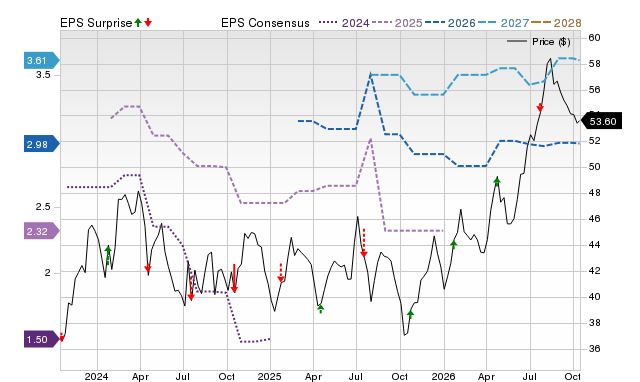This screenshot has width=640, height=382.
Task: Select the 2025 EPS consensus legend entry
Action: pos(397,23)
